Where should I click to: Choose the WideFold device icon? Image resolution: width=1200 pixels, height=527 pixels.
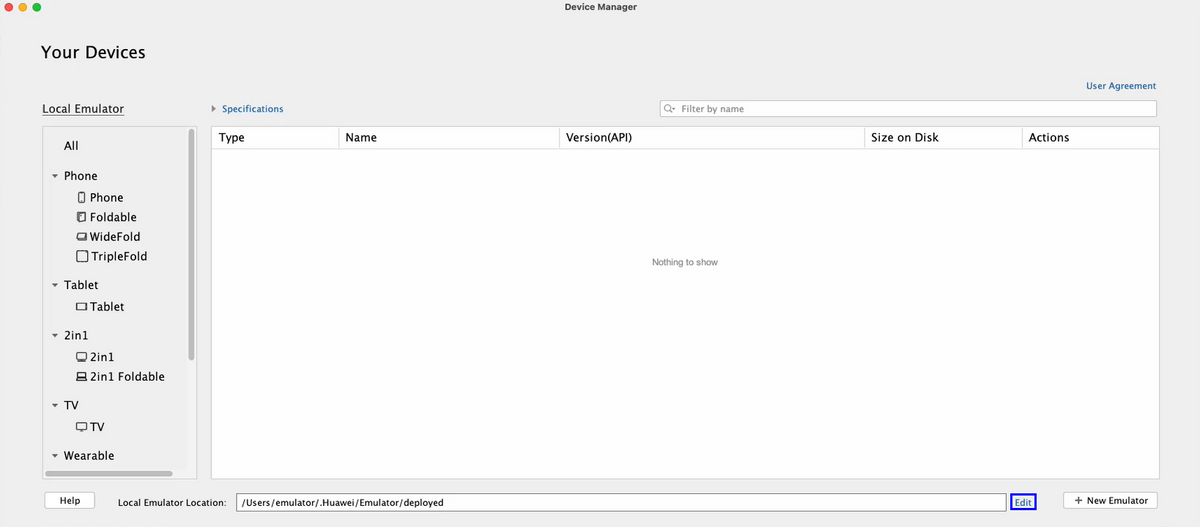pos(82,237)
